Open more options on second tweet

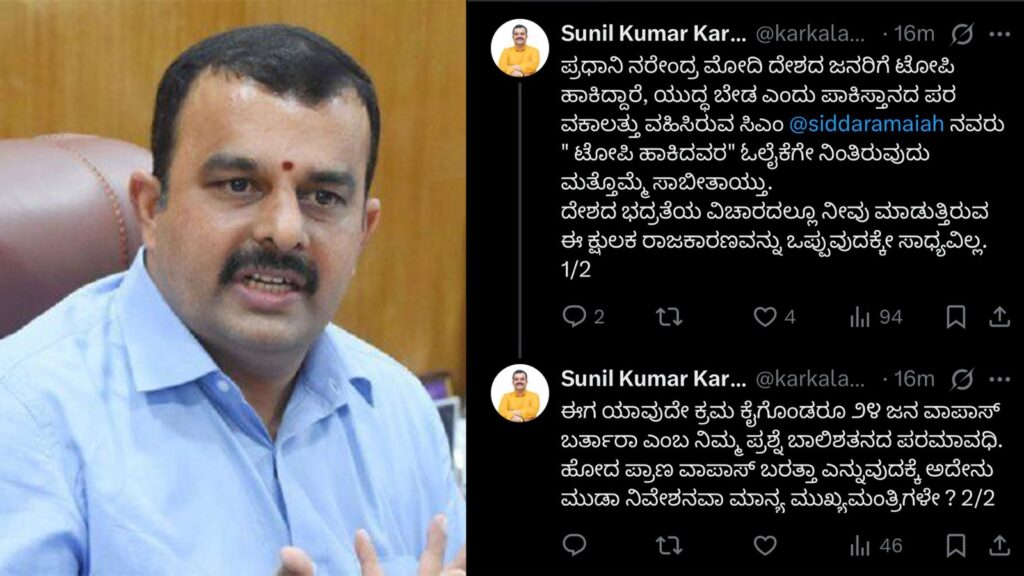(x=1000, y=379)
